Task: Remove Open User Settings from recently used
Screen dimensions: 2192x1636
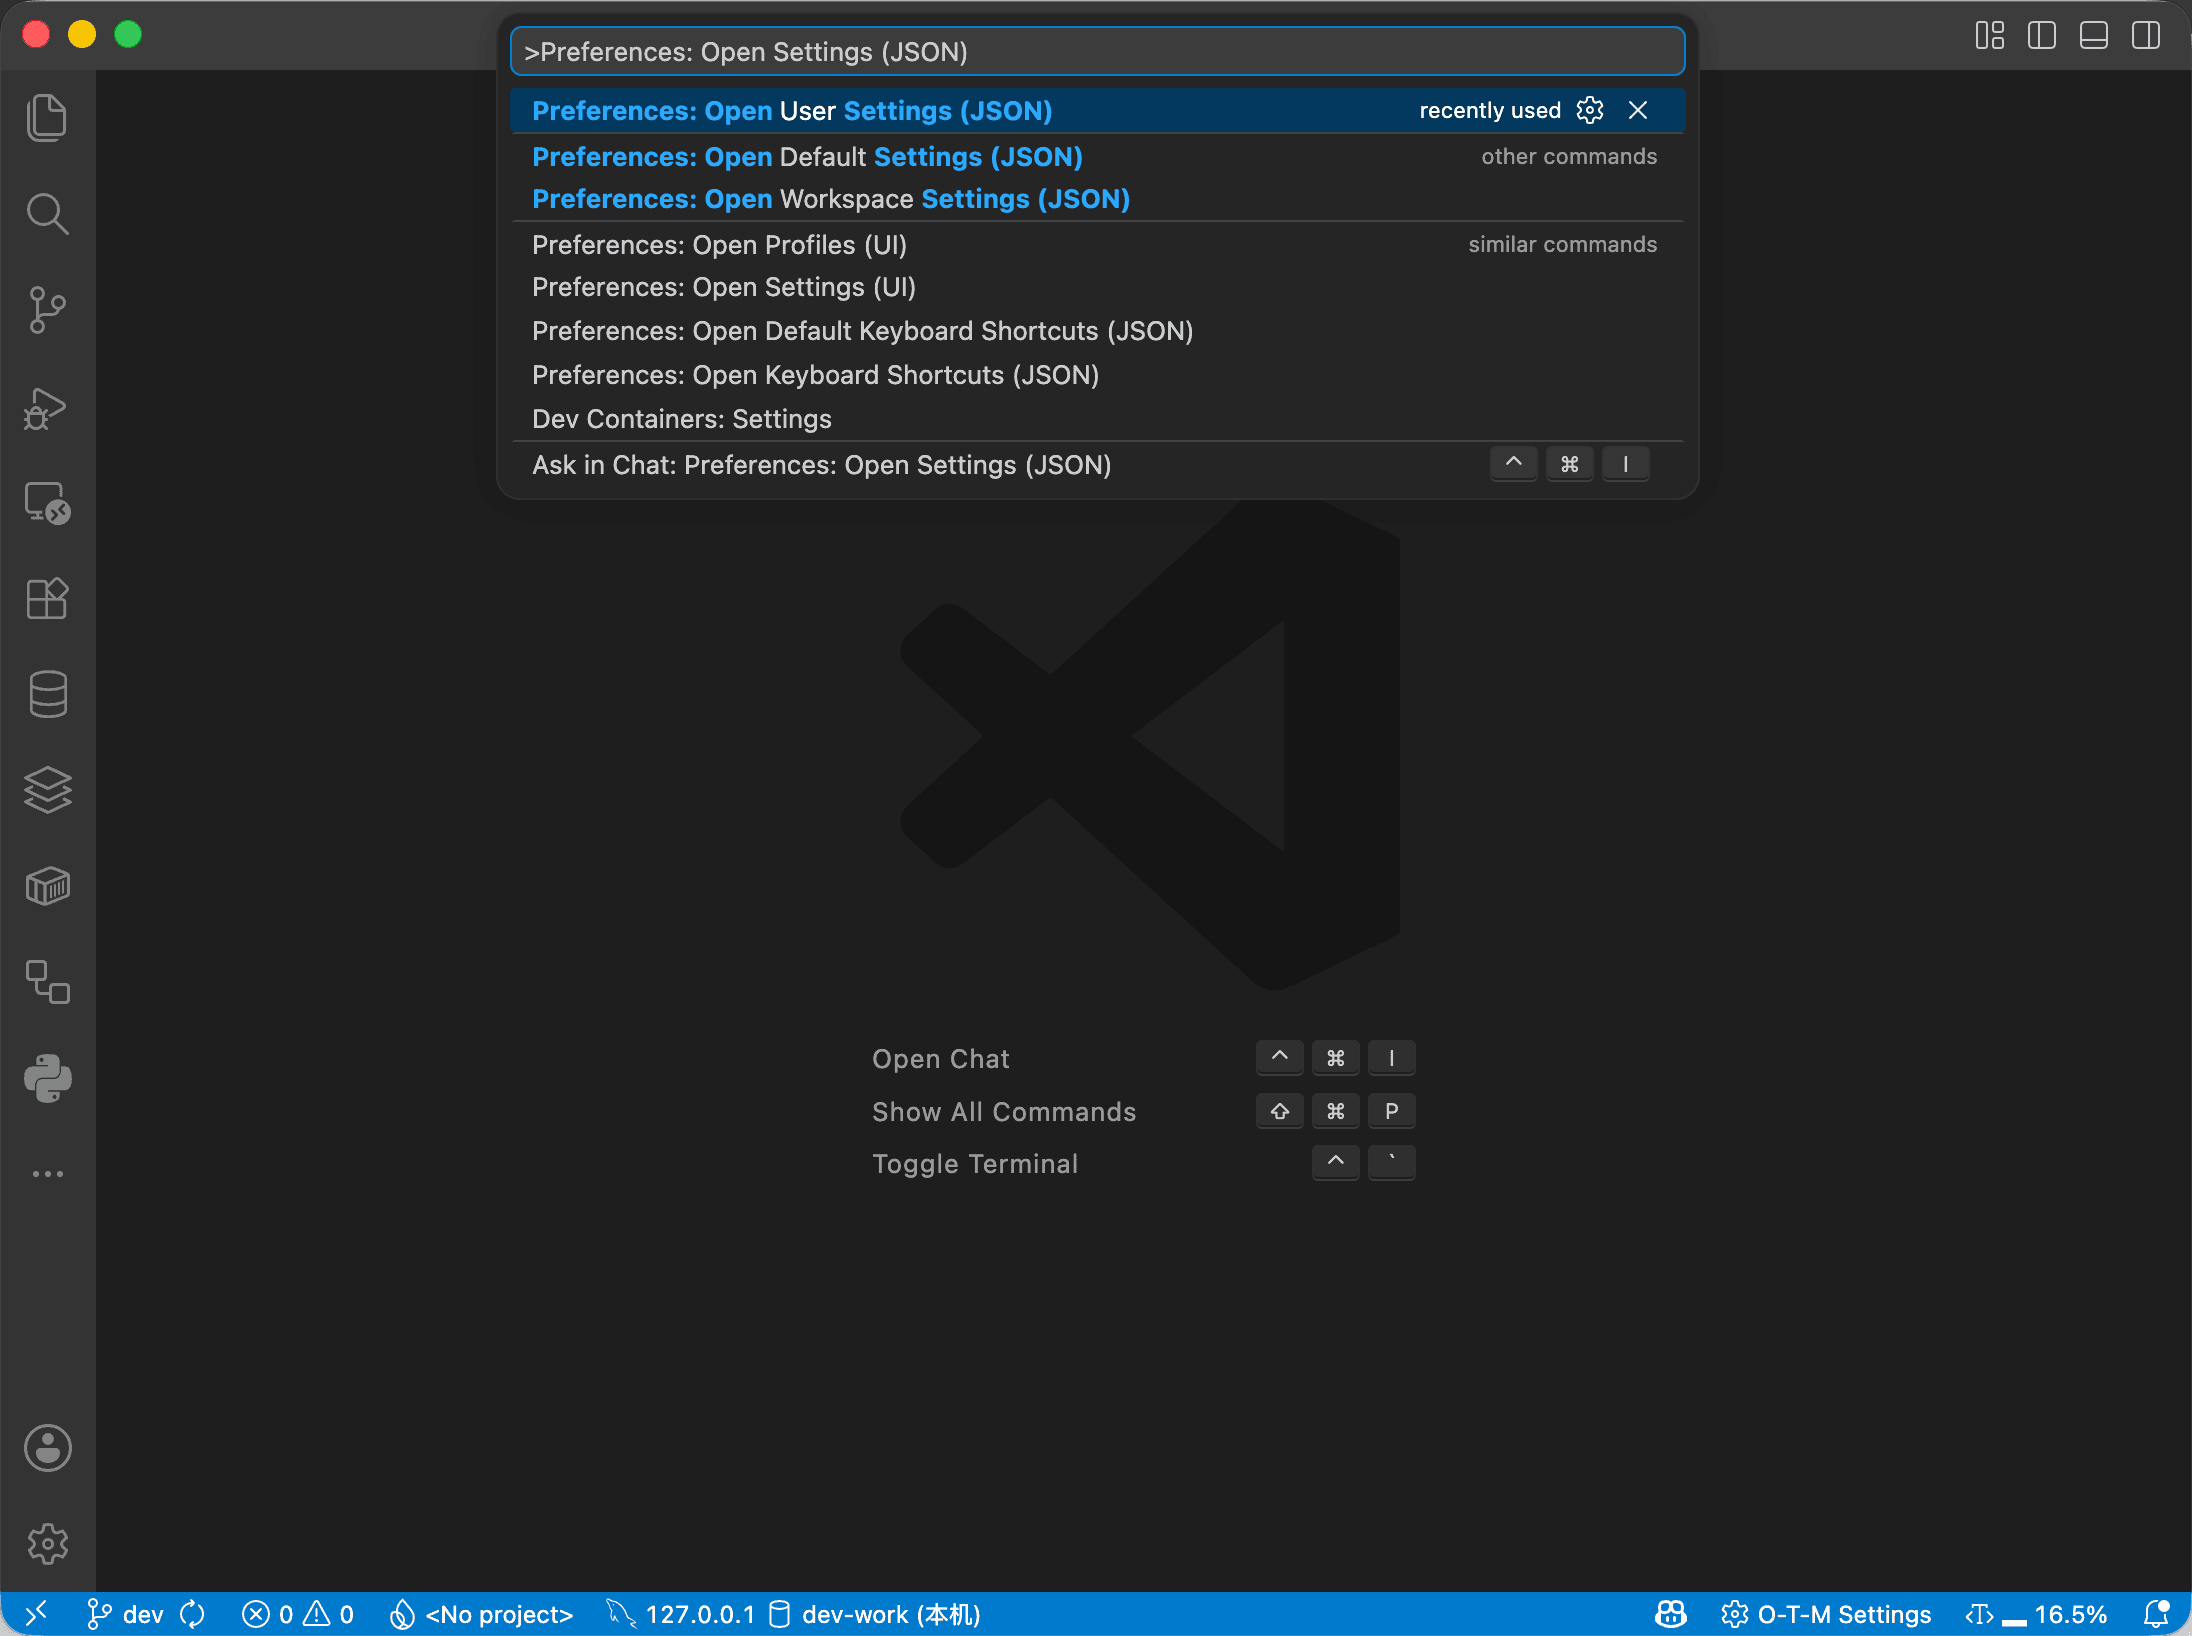Action: click(1638, 110)
